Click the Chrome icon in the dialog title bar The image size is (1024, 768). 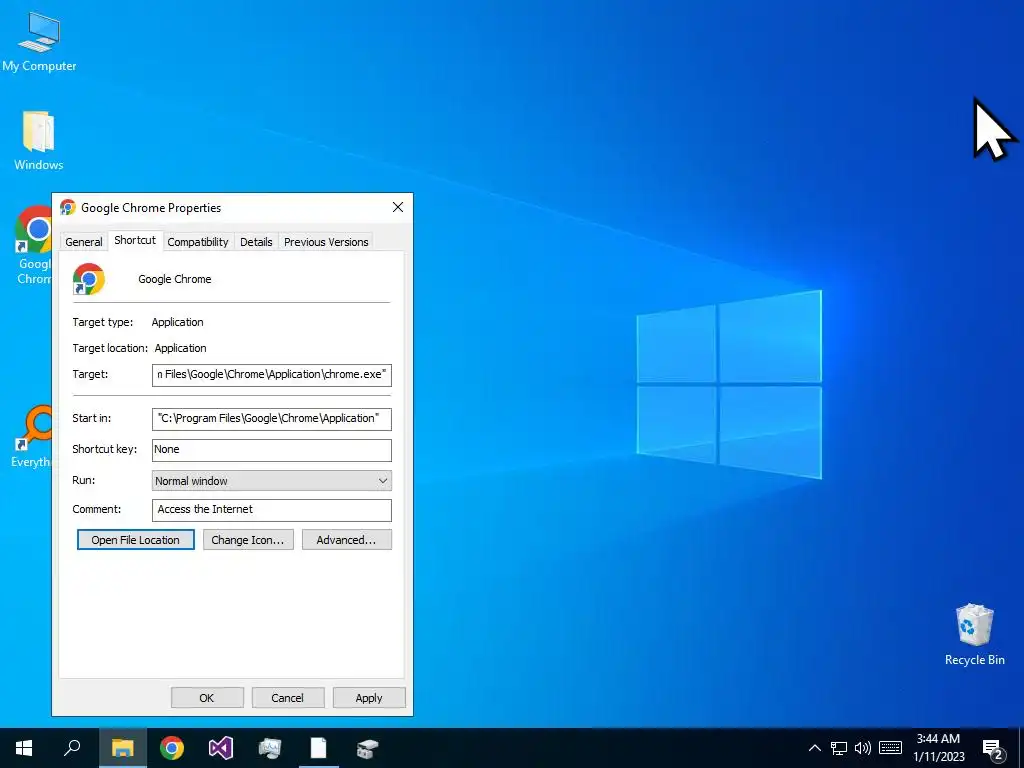[68, 208]
